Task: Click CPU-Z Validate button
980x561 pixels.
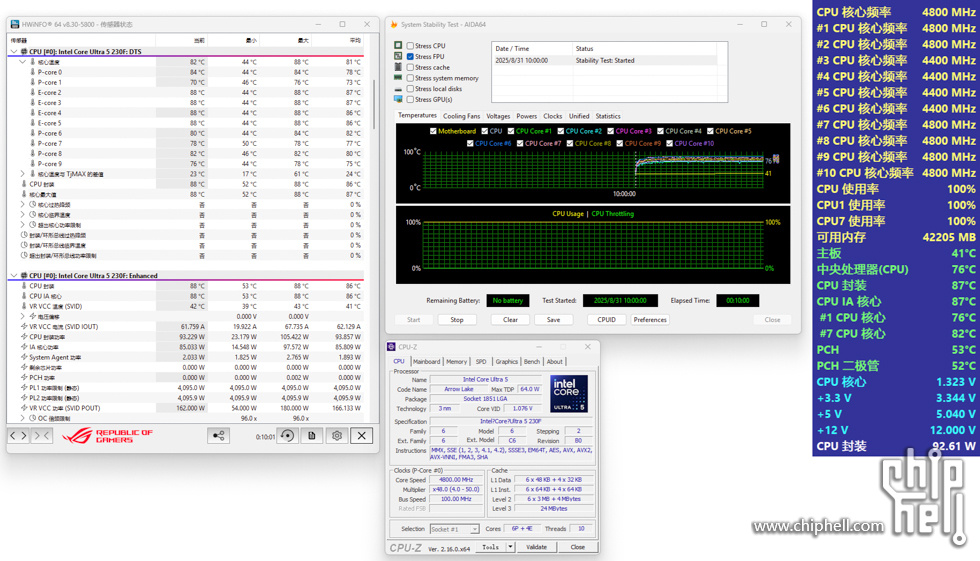Action: 536,547
